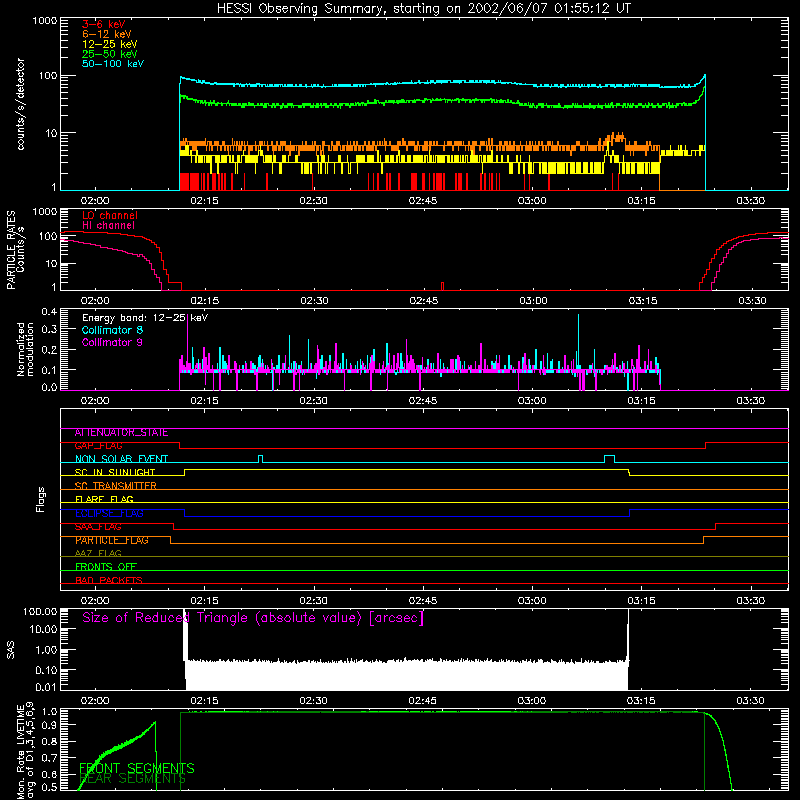Click the narrow NON_SOLAR_EVENT pulse near 02:22
This screenshot has width=800, height=800.
click(261, 459)
